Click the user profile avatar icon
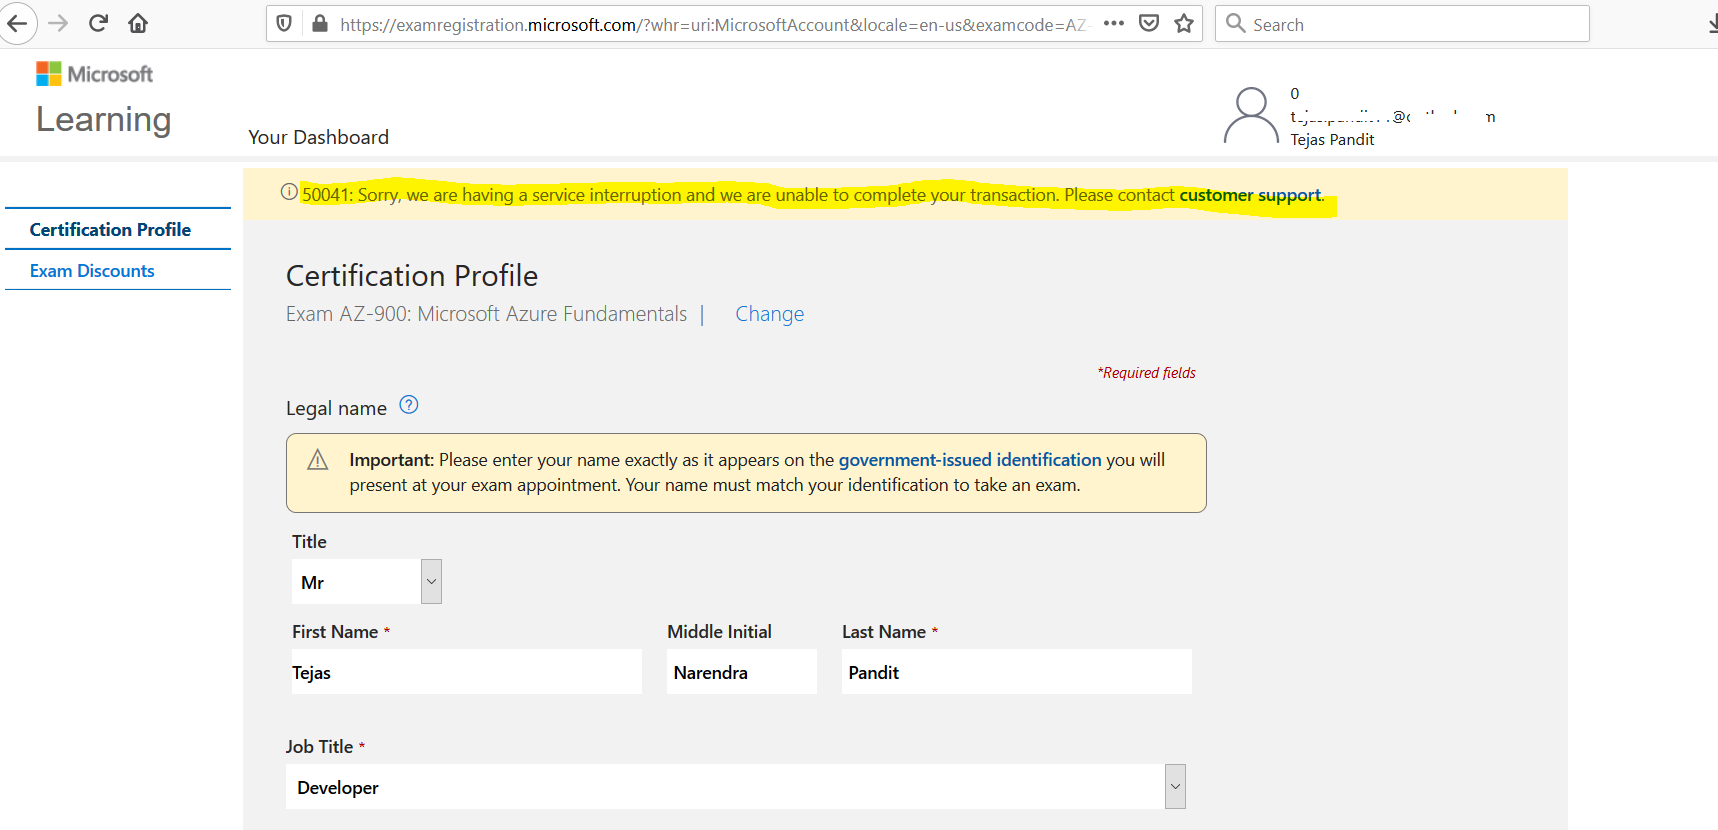 tap(1251, 116)
